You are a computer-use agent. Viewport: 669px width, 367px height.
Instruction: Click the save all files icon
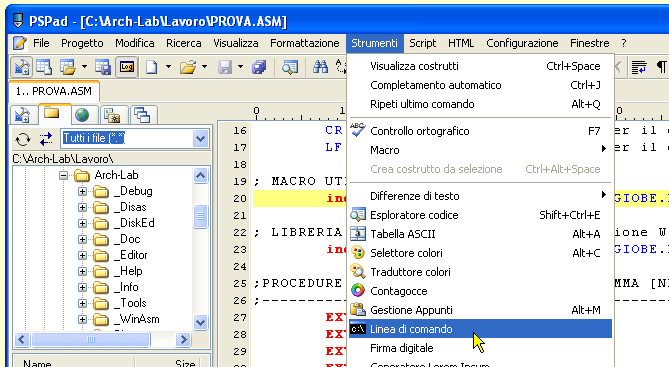[x=259, y=67]
